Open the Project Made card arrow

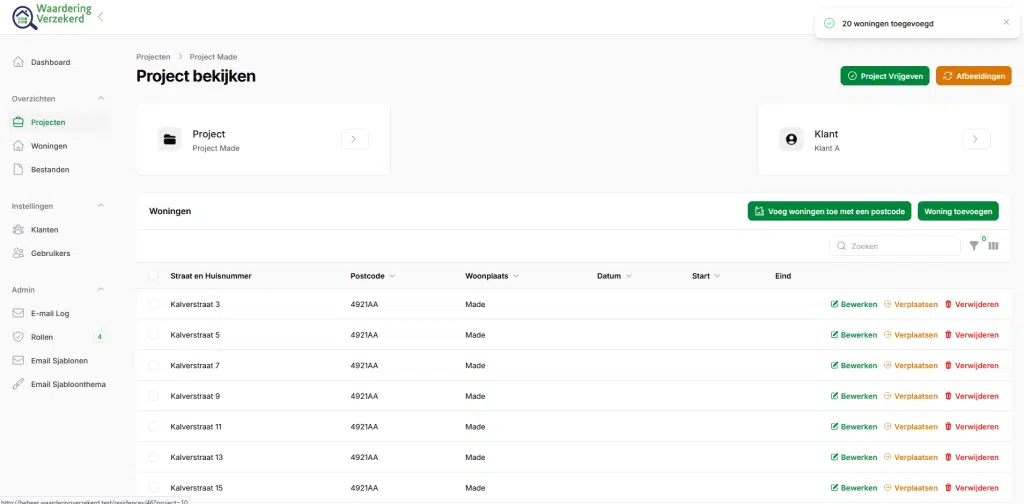(355, 140)
